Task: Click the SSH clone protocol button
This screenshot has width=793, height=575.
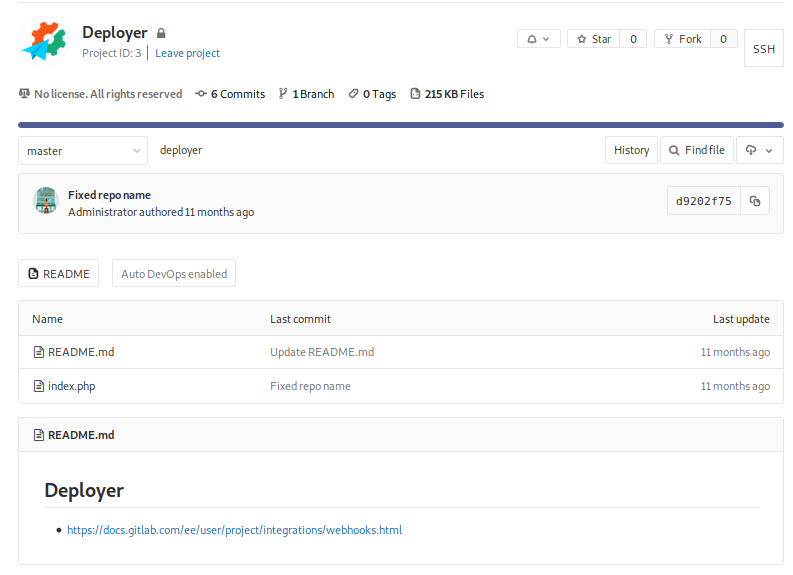Action: tap(763, 49)
